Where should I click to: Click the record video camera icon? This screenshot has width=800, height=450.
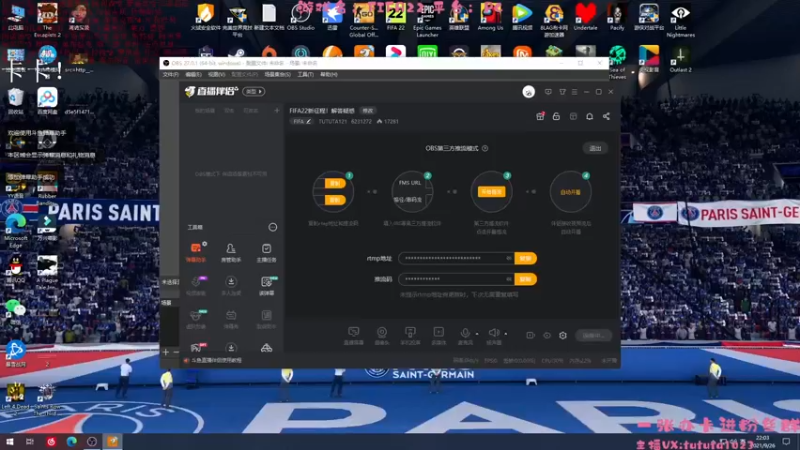[531, 335]
